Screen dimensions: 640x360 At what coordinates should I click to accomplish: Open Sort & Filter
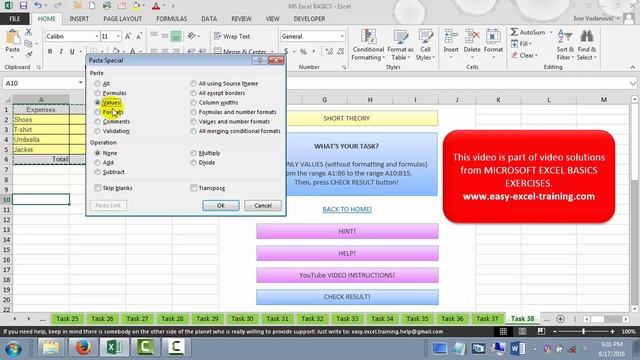565,45
